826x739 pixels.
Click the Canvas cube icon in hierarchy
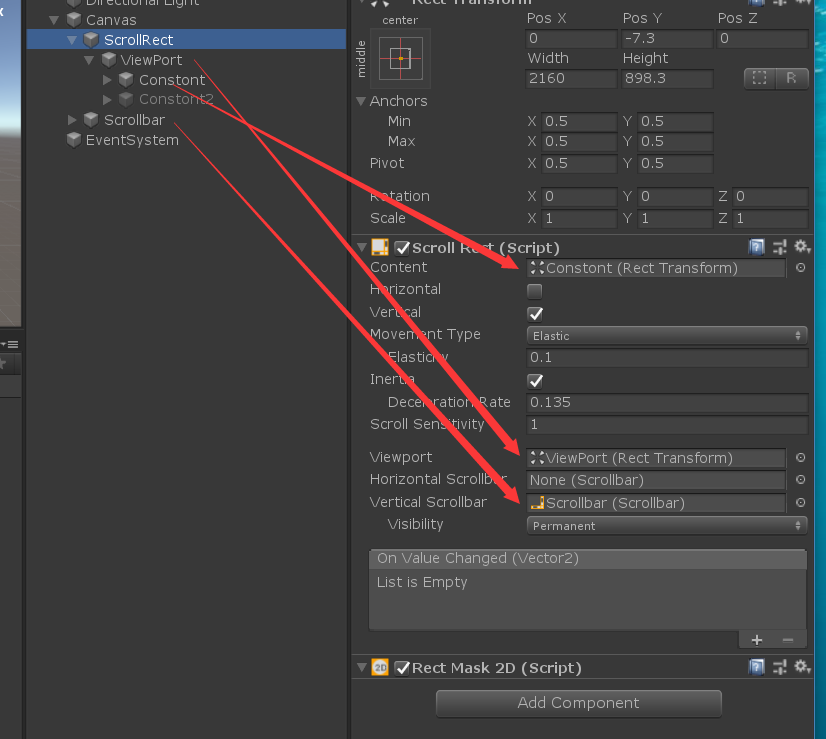(73, 18)
